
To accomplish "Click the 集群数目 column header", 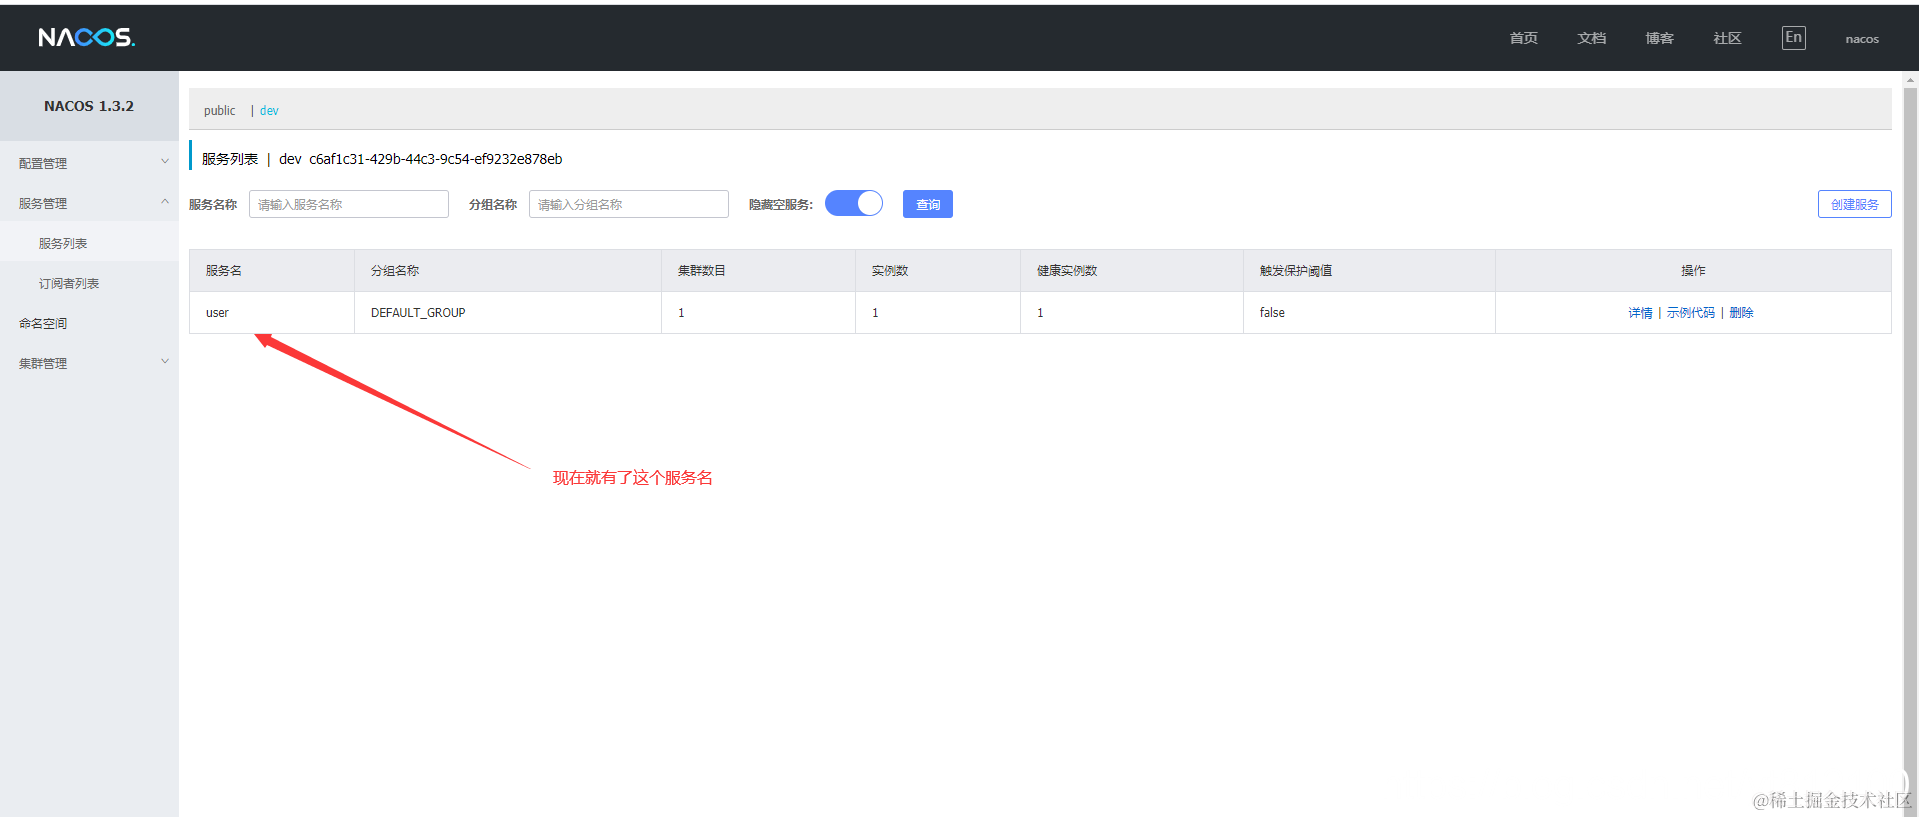I will point(758,271).
